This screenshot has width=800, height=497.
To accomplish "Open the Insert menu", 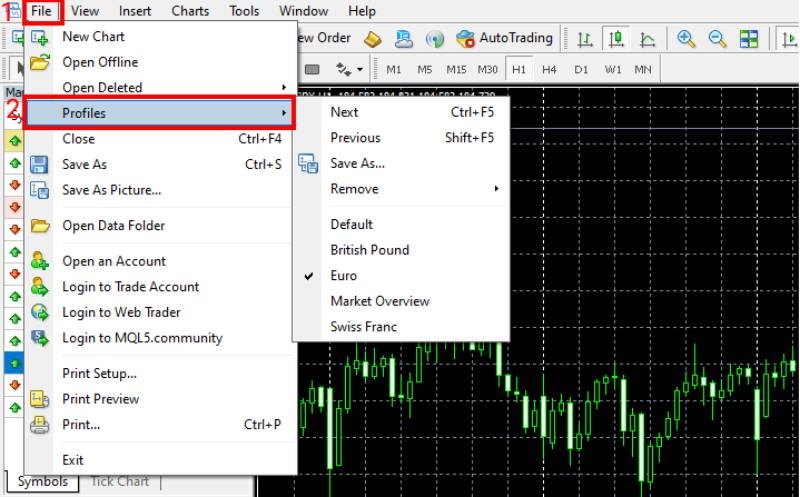I will [135, 11].
